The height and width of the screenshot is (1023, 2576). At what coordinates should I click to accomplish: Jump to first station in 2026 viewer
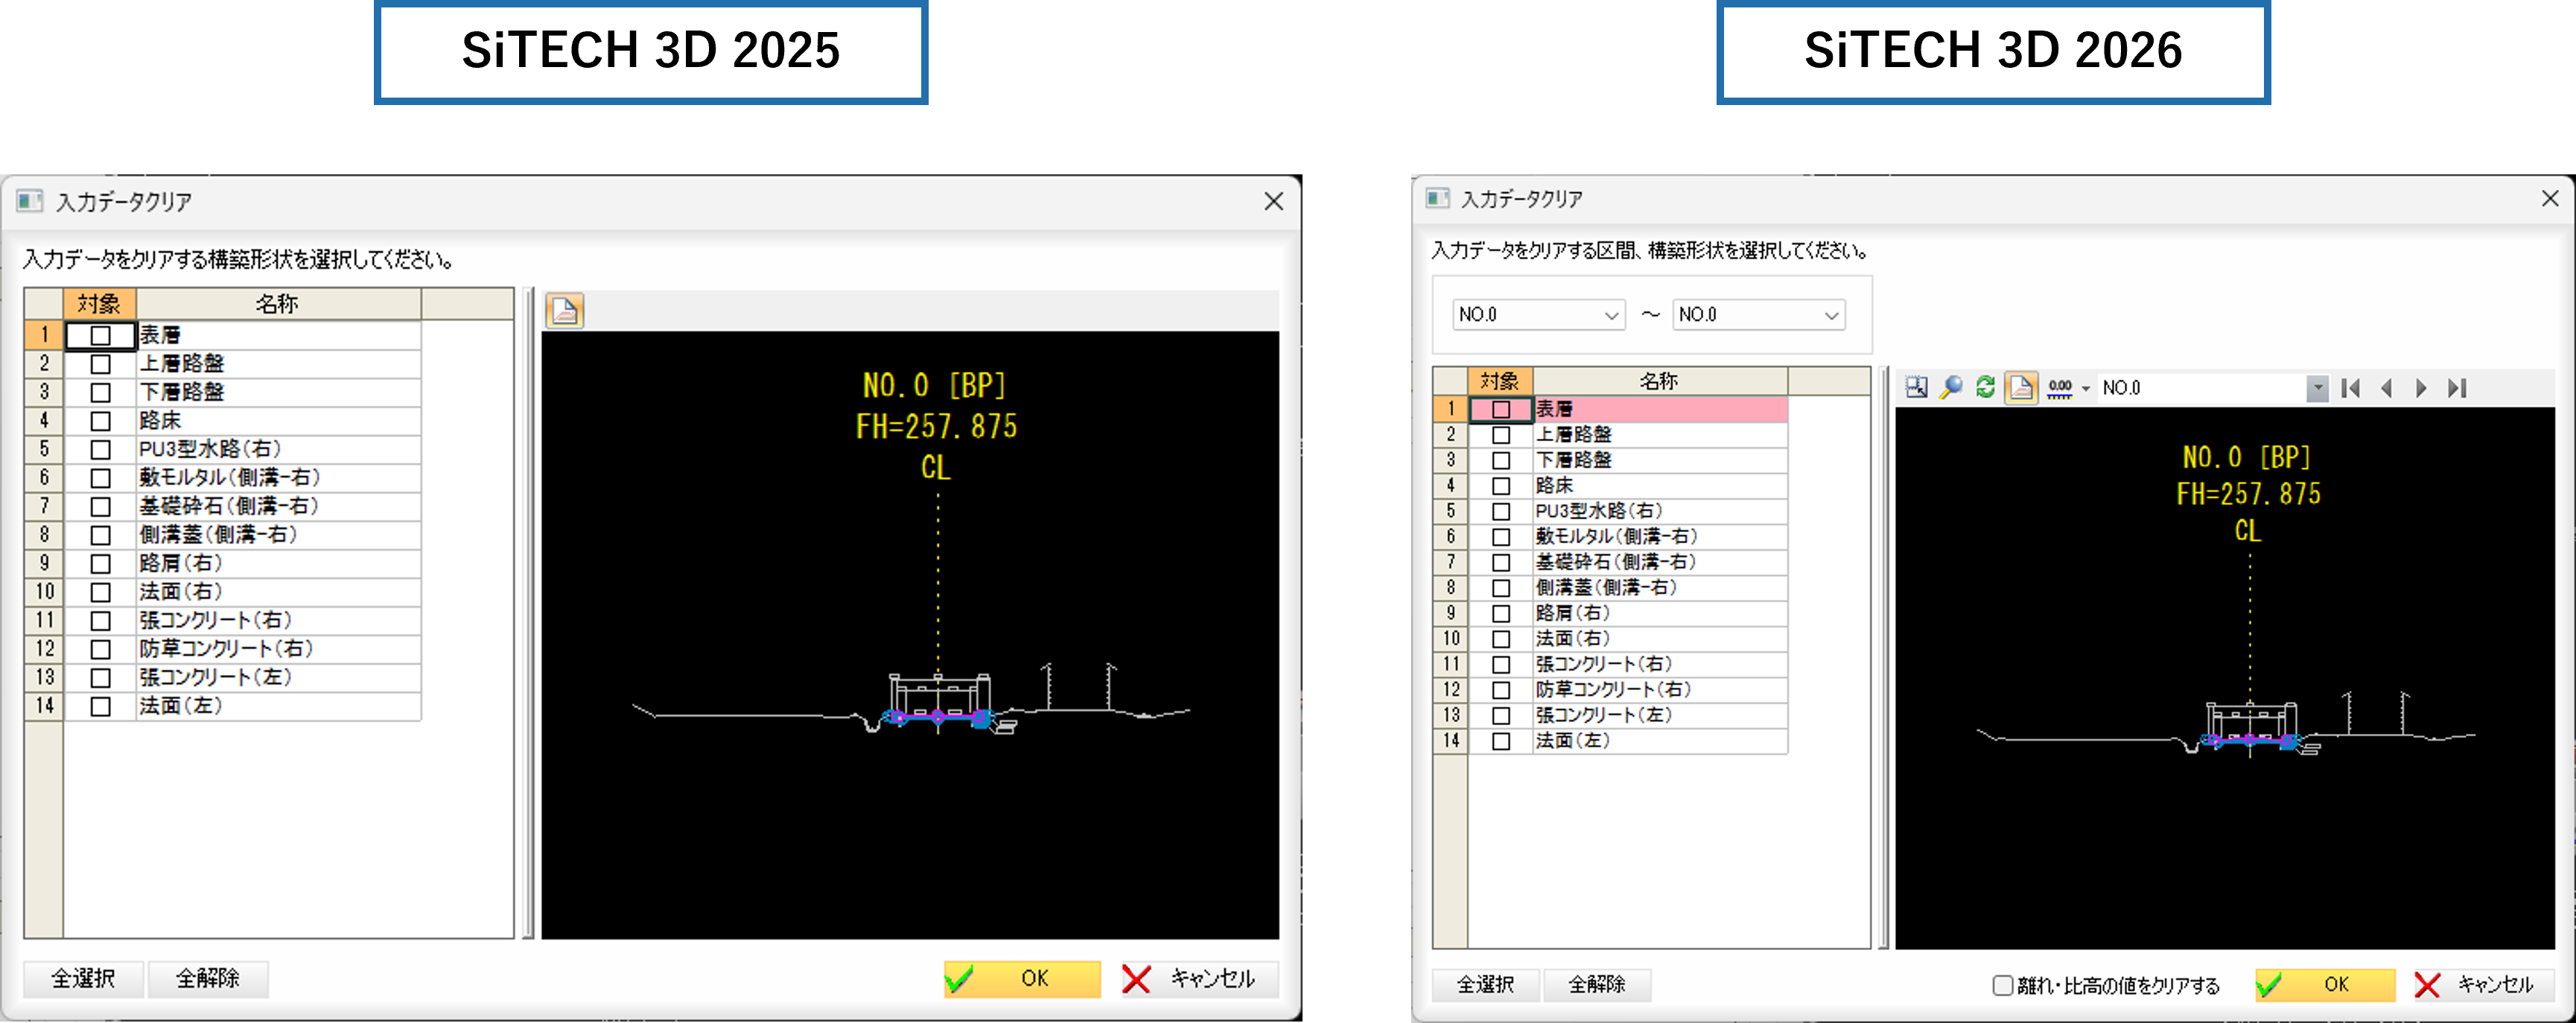point(2351,388)
